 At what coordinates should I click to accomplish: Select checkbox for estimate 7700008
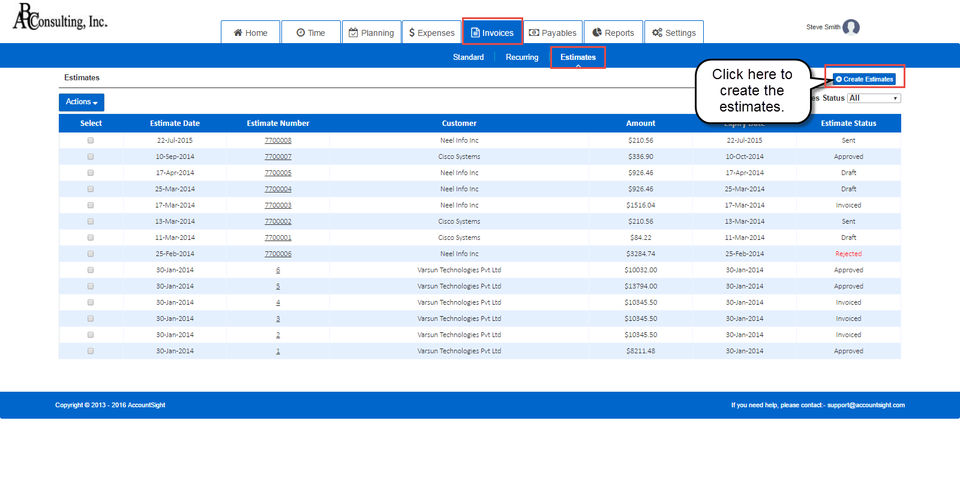[x=91, y=140]
